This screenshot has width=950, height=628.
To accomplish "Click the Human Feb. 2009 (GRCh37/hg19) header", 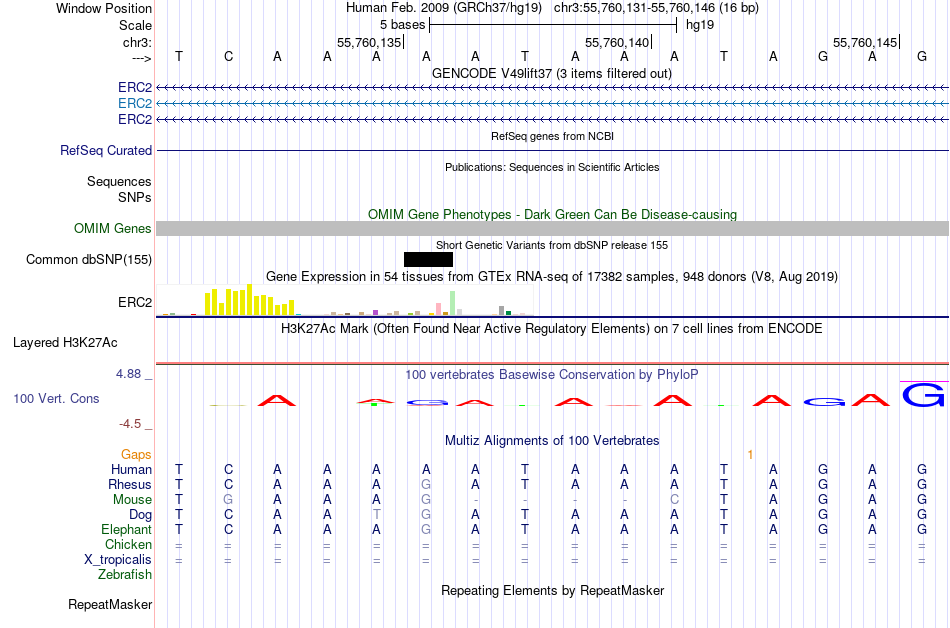I will coord(443,8).
